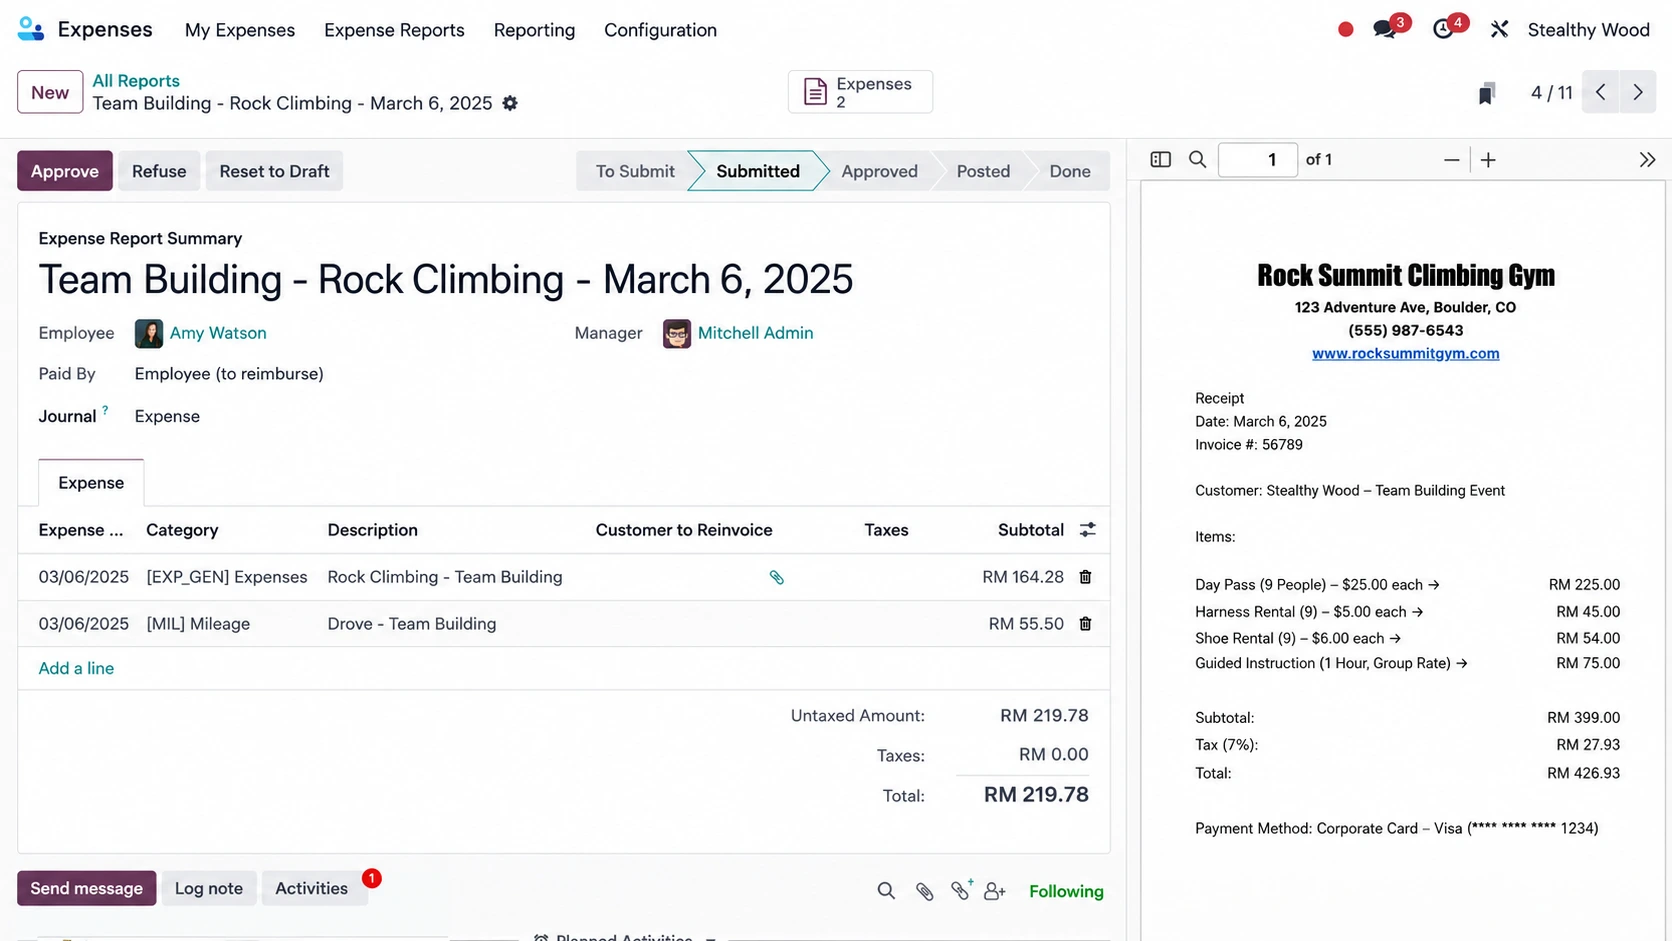Open the gear actions menu beside report title
Image resolution: width=1672 pixels, height=941 pixels.
[x=510, y=103]
